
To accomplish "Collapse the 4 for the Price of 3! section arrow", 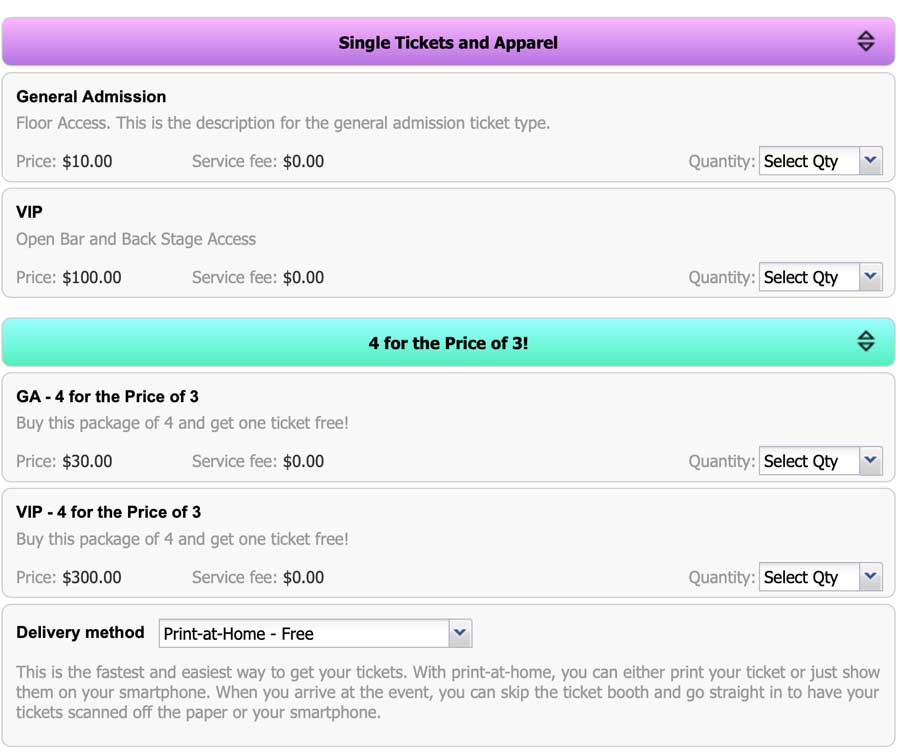I will [866, 341].
